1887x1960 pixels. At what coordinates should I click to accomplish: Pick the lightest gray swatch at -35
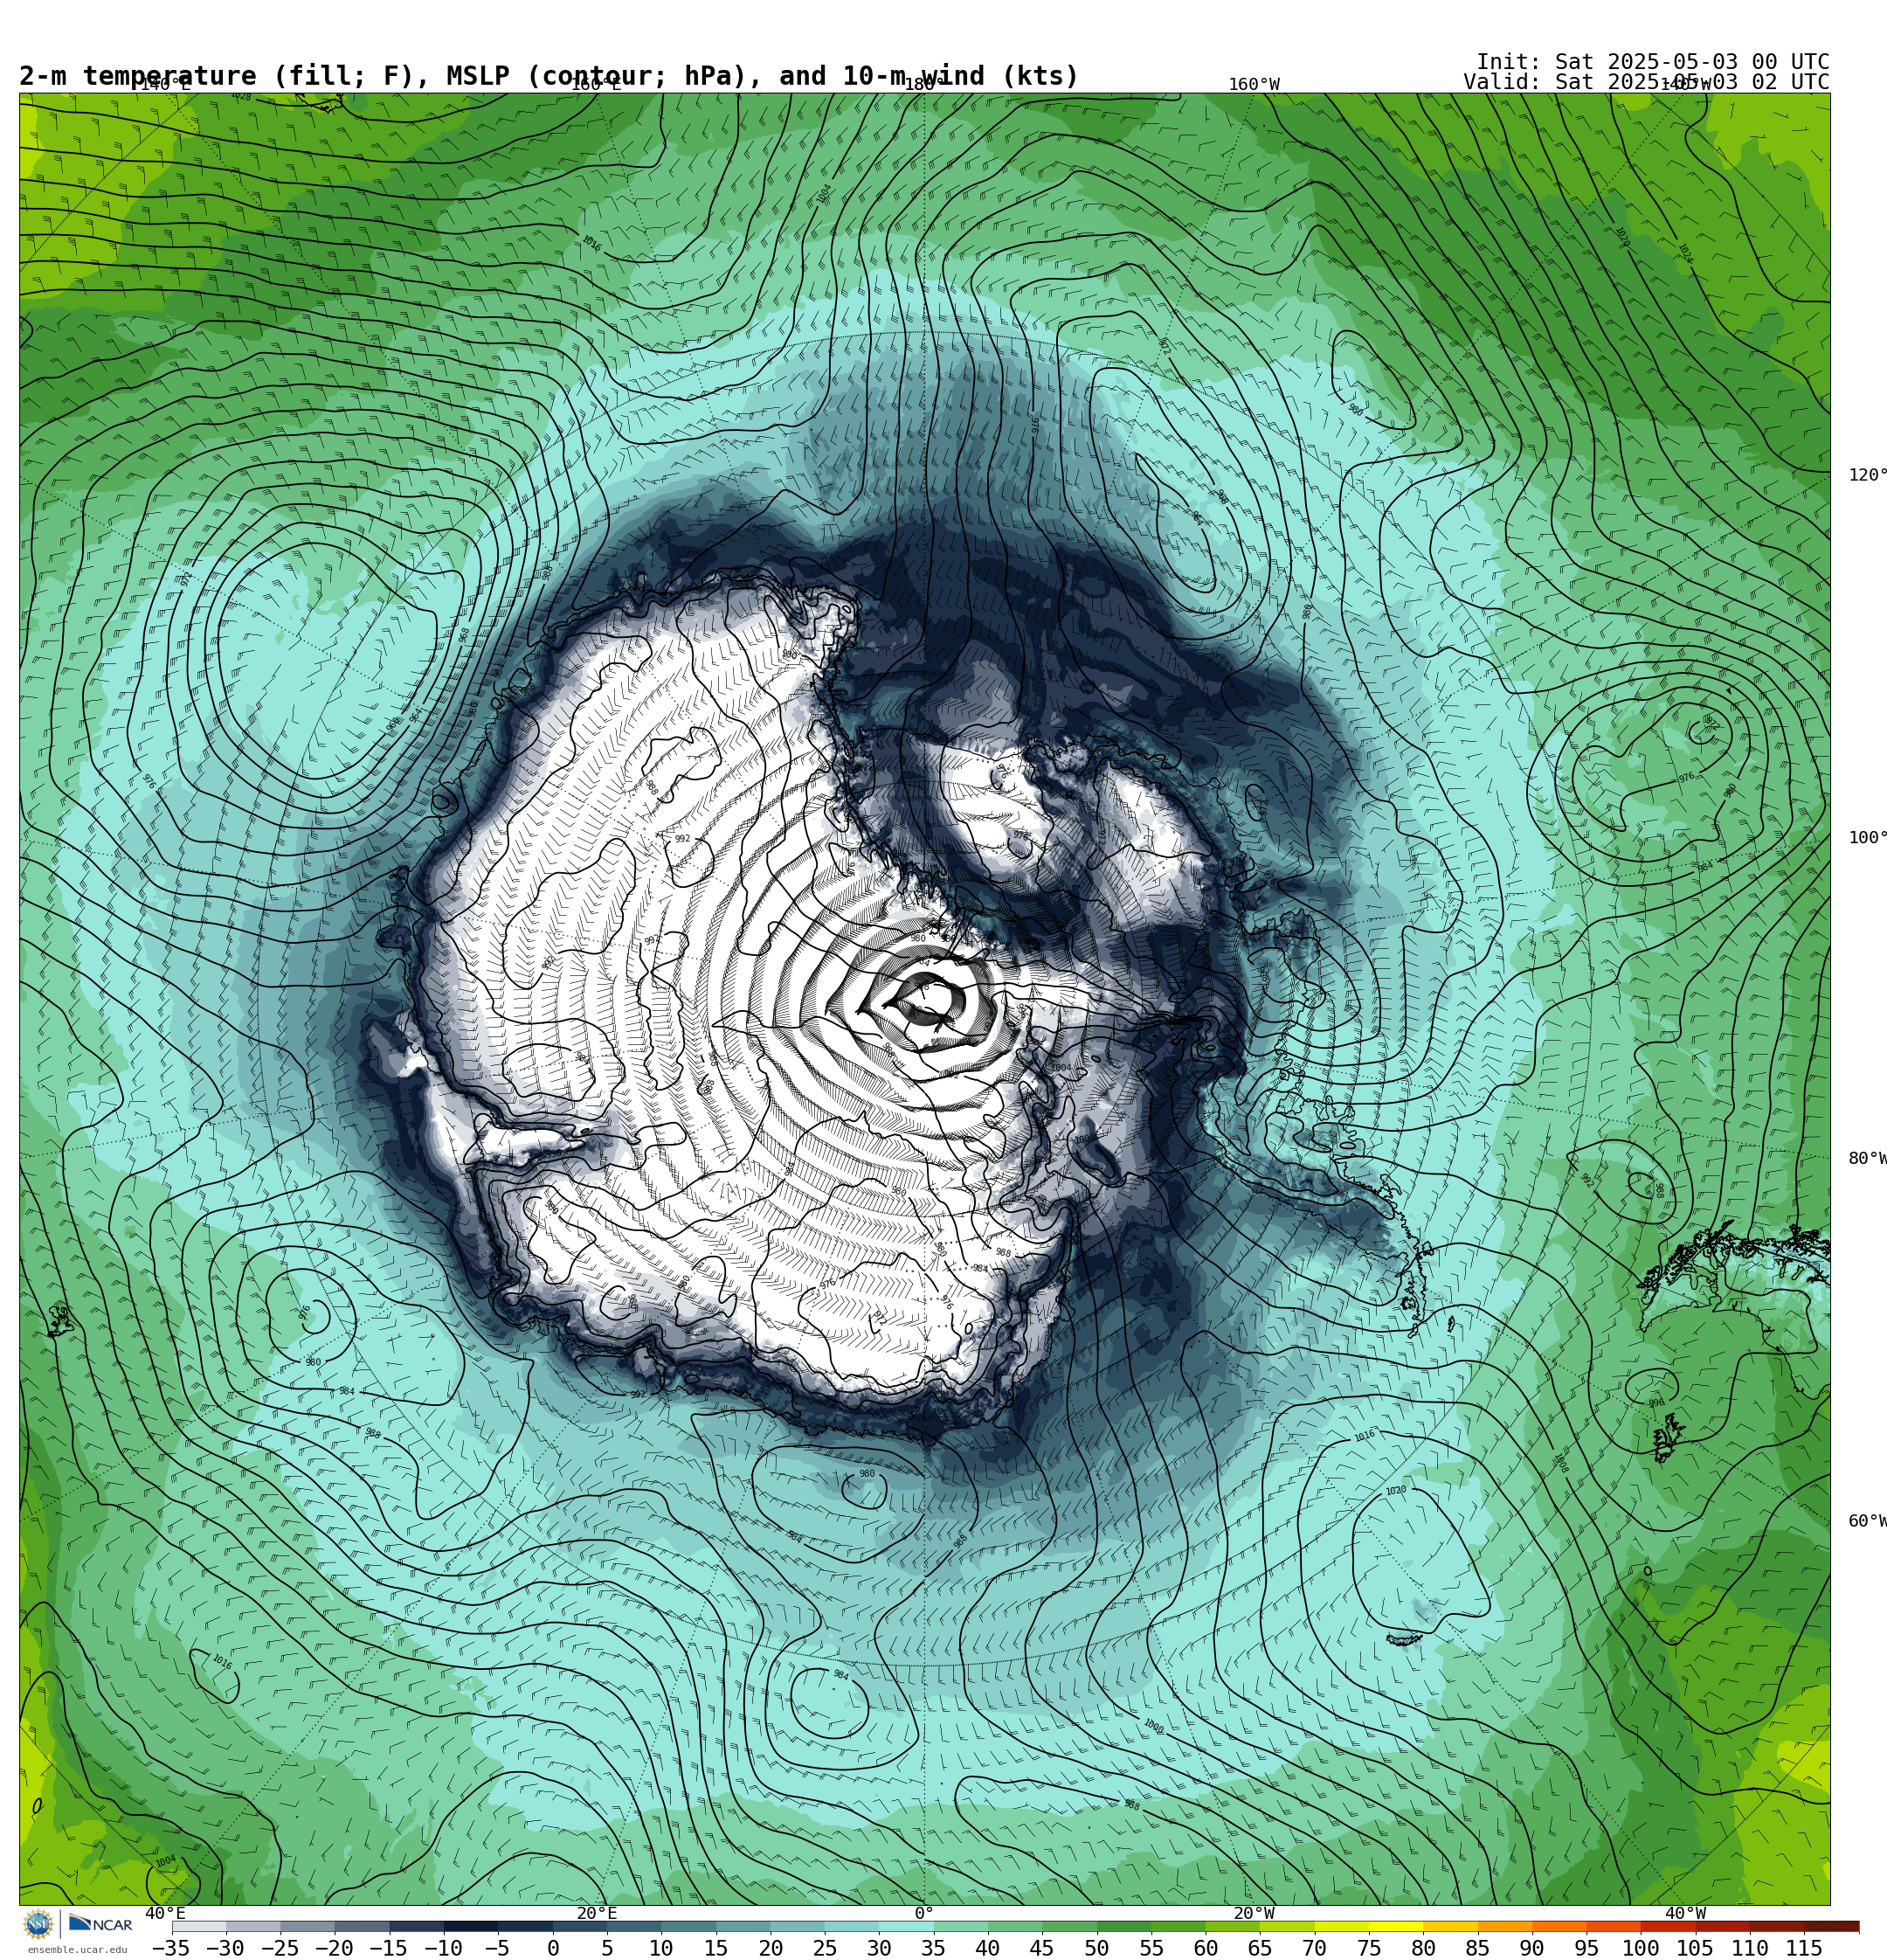(x=199, y=1926)
